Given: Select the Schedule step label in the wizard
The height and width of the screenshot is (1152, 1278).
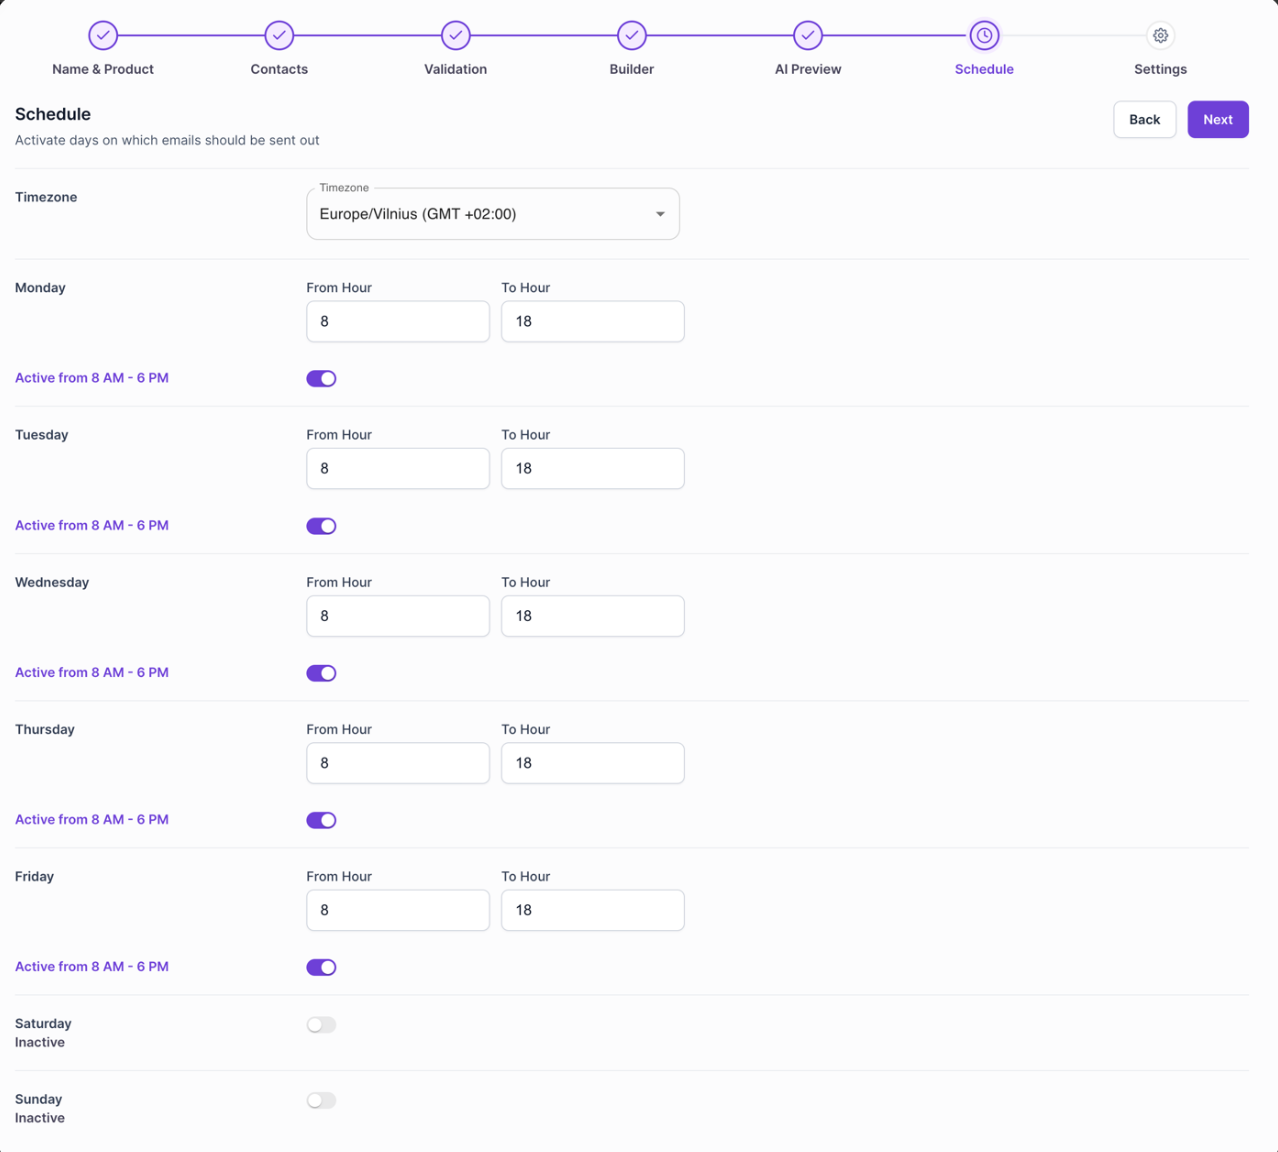Looking at the screenshot, I should tap(984, 69).
